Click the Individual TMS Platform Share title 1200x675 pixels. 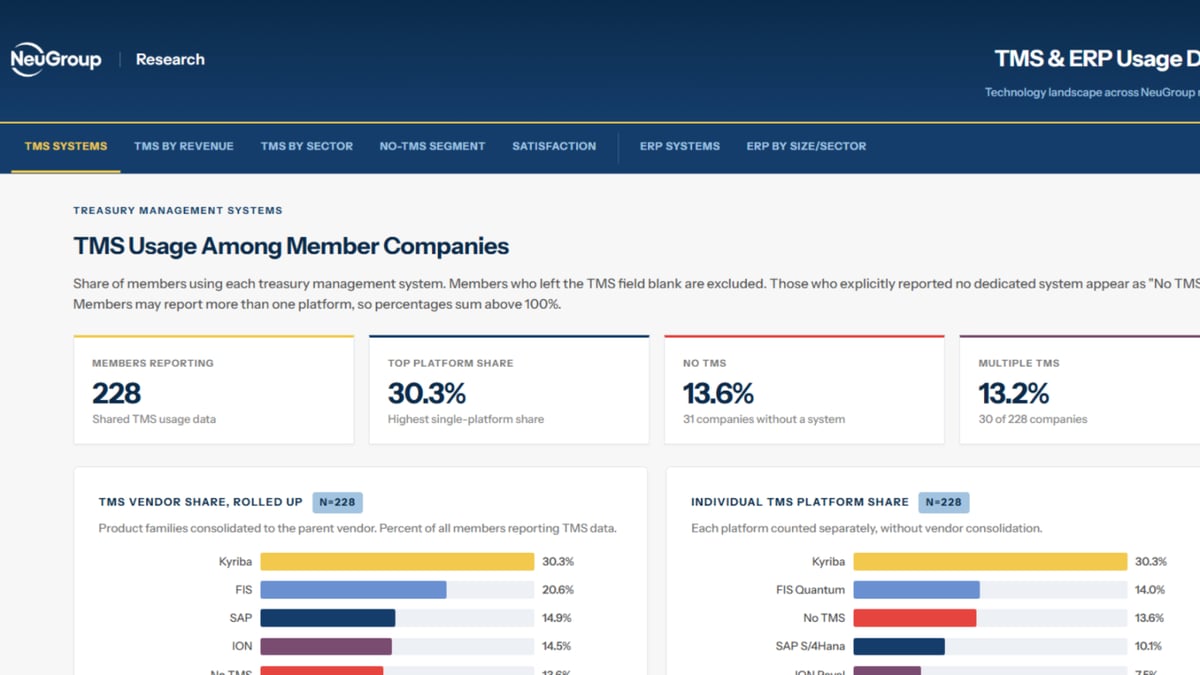800,502
